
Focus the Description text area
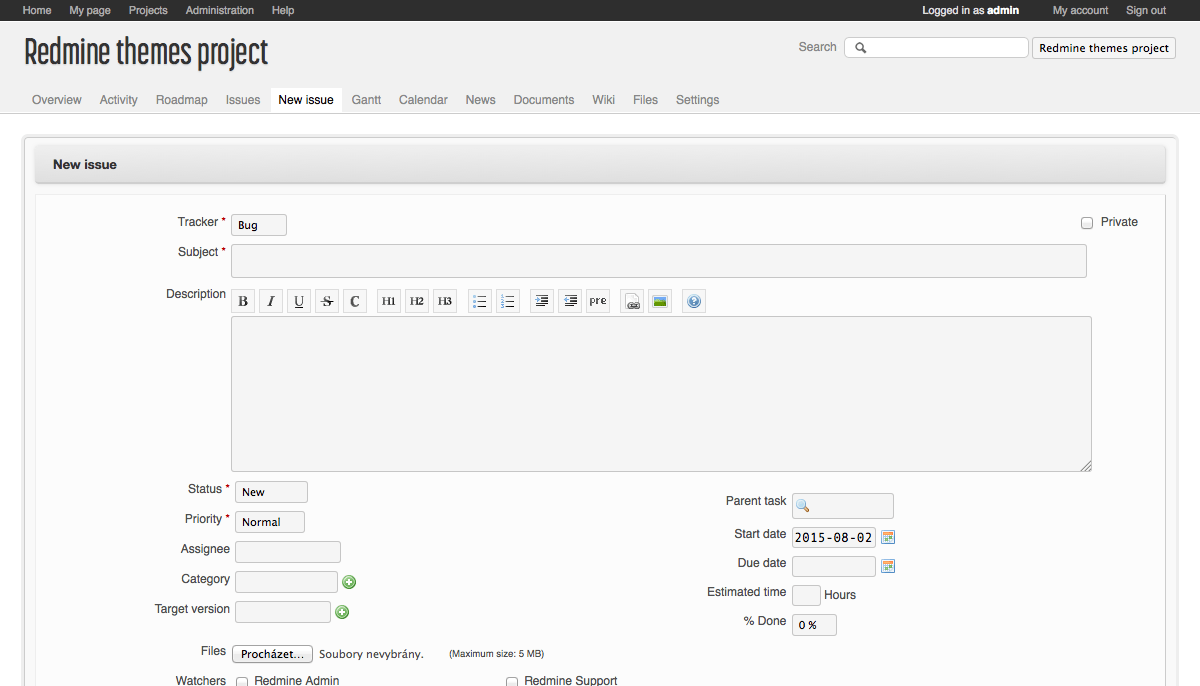pyautogui.click(x=661, y=394)
